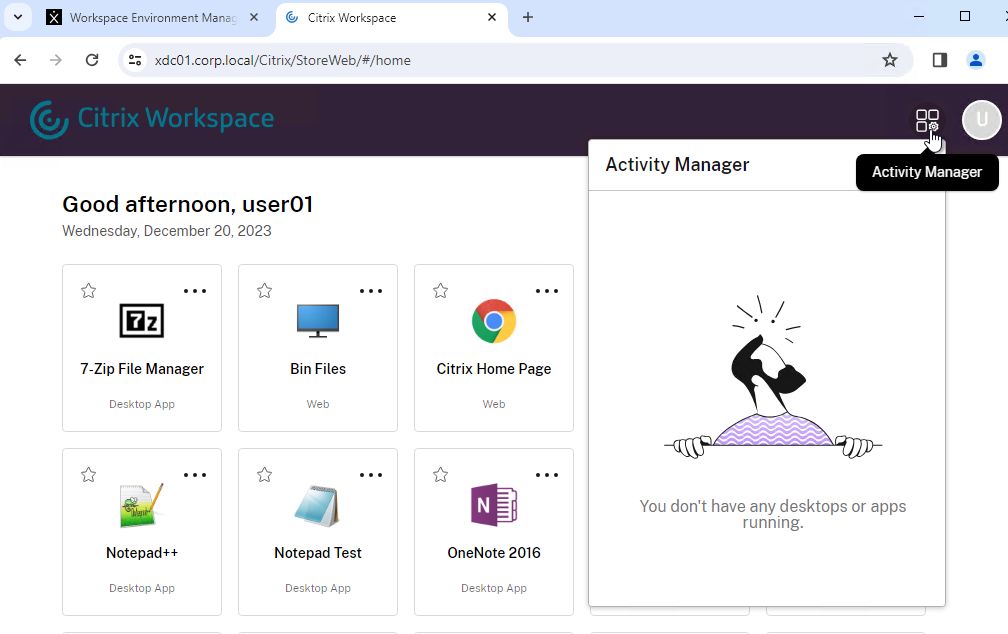Image resolution: width=1008 pixels, height=634 pixels.
Task: Favorite the Notepad++ star
Action: coord(89,475)
